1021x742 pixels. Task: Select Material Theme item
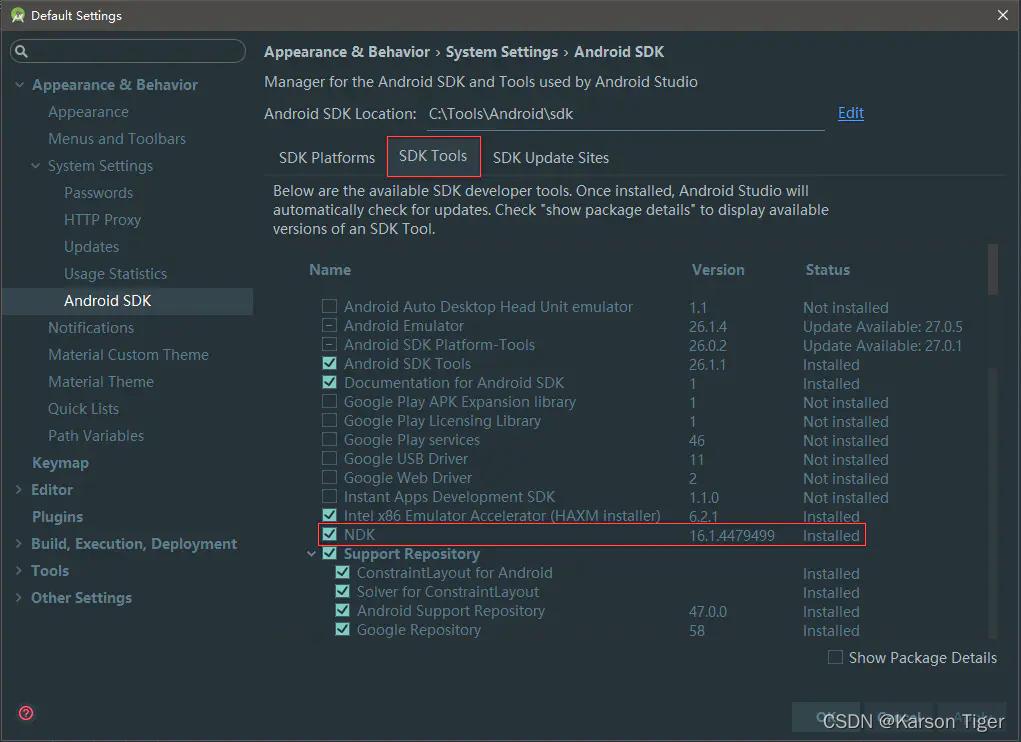[101, 382]
